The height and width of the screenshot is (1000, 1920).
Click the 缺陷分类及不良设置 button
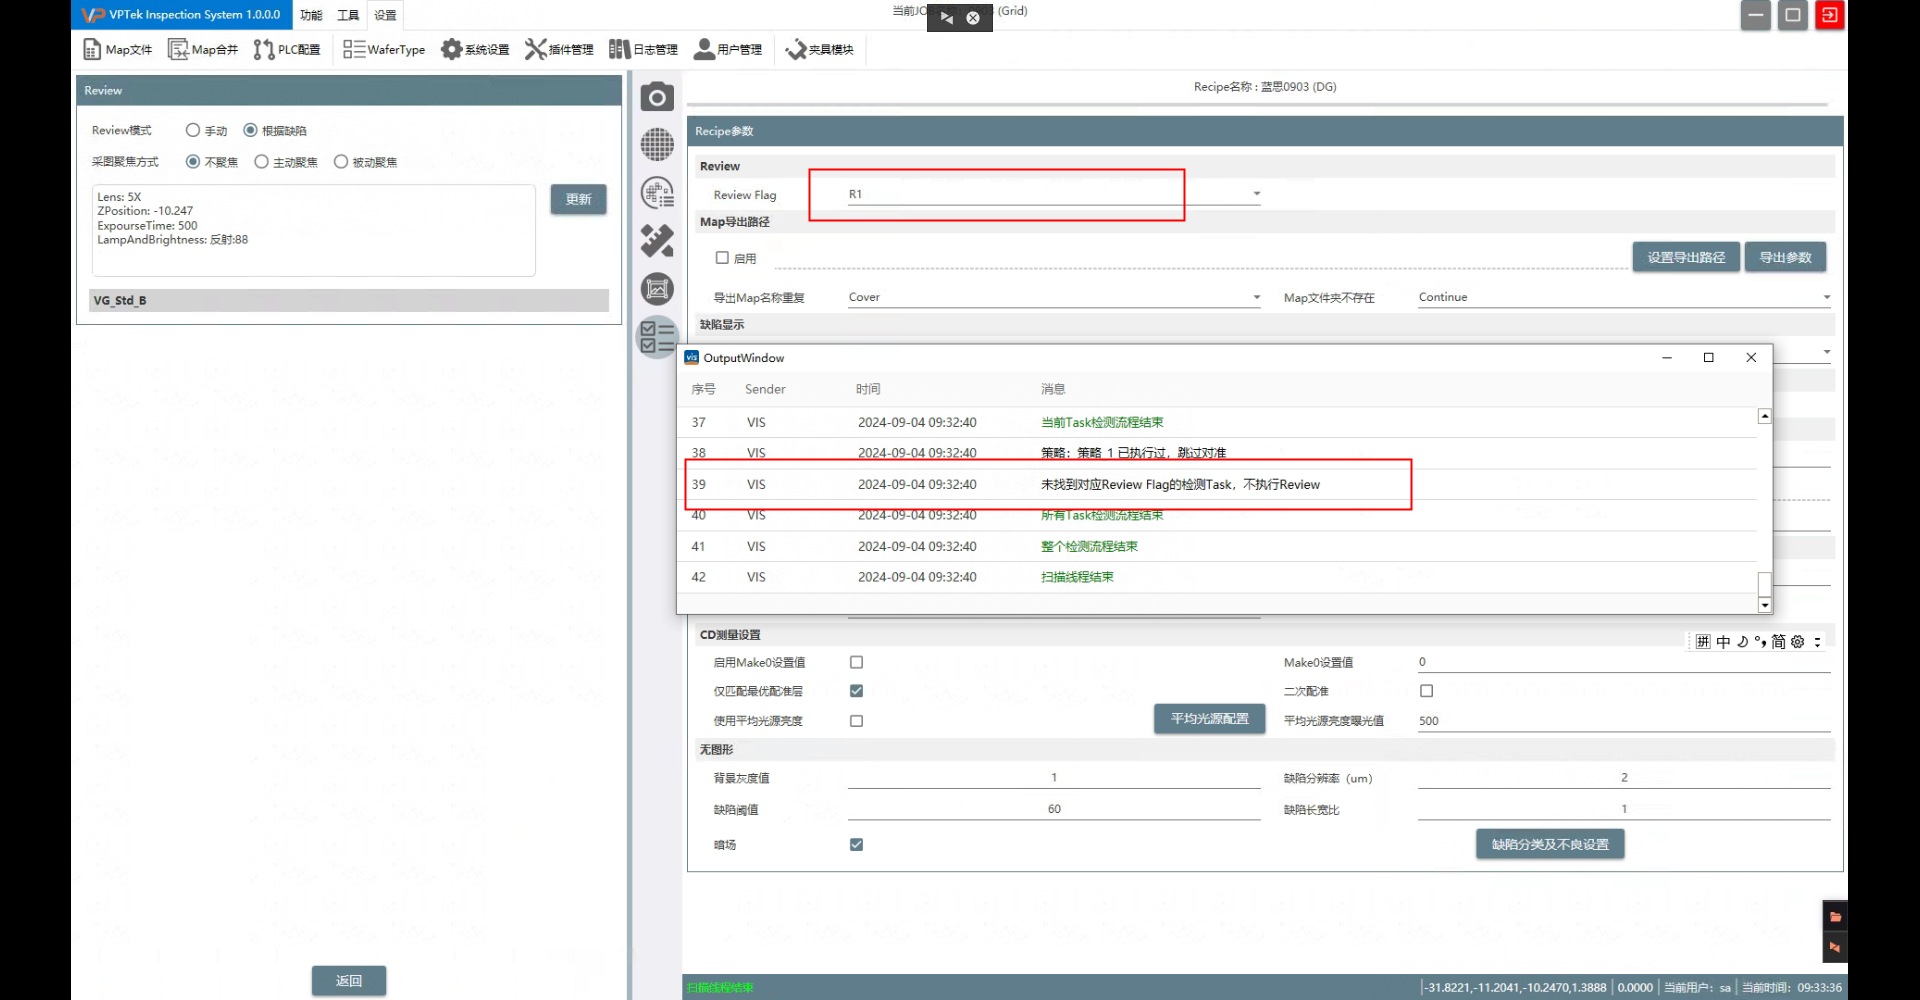point(1550,844)
